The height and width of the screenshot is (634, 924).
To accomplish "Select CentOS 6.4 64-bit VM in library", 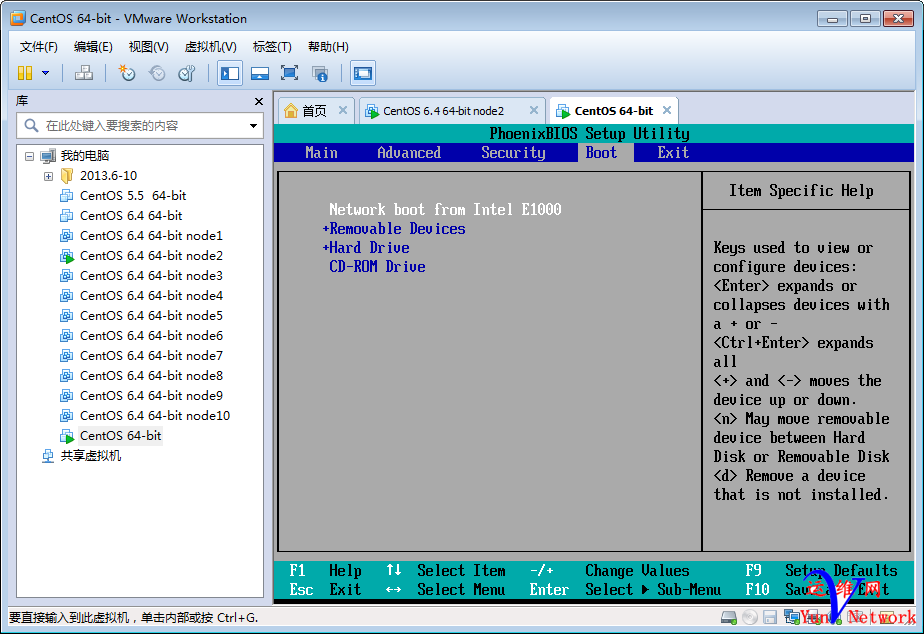I will coord(131,216).
